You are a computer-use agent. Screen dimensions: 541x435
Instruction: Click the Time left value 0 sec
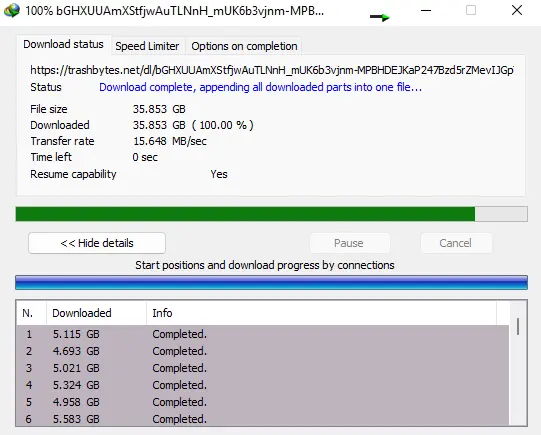[x=145, y=157]
